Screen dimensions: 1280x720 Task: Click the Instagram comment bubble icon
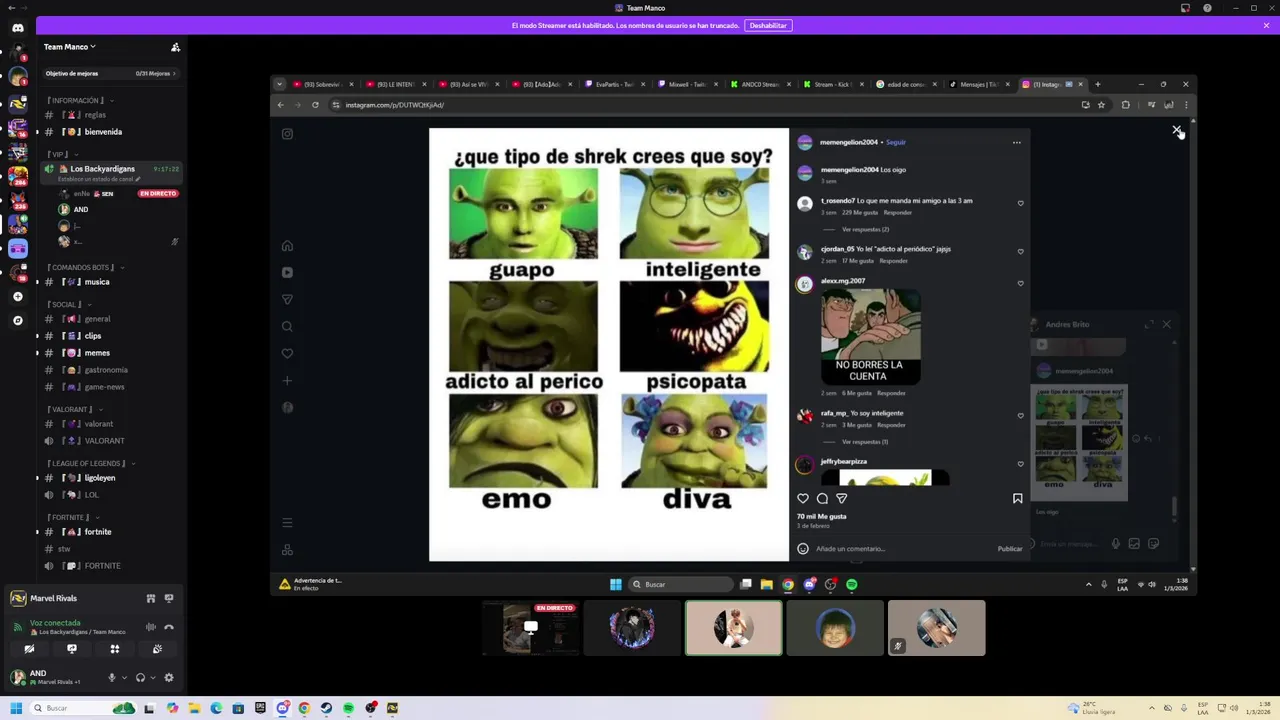click(x=822, y=498)
